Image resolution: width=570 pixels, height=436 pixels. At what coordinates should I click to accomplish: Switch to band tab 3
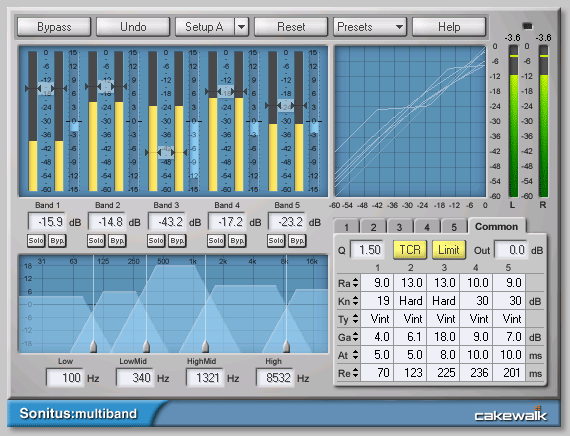(400, 227)
